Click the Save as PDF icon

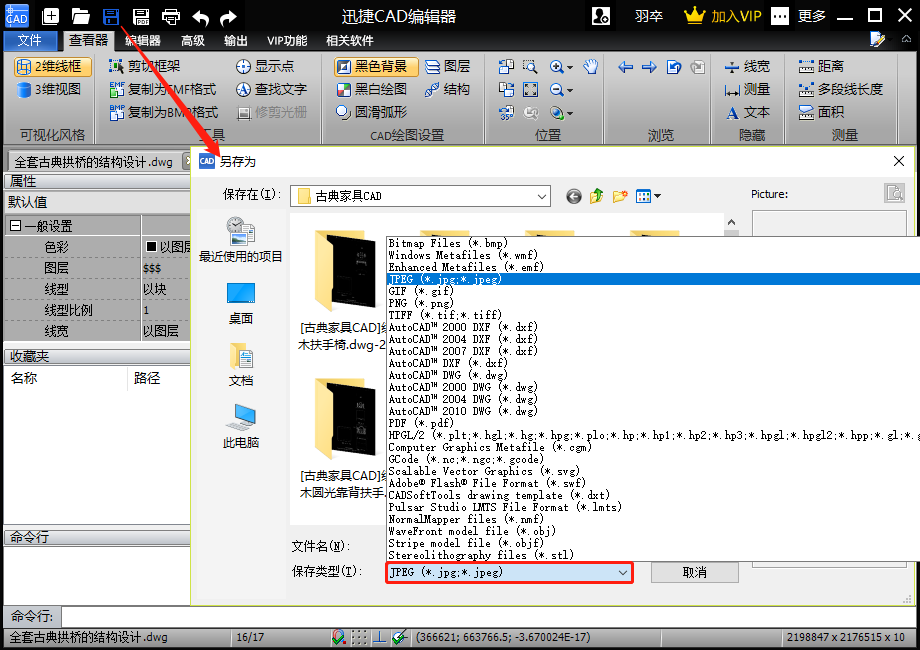pos(141,16)
